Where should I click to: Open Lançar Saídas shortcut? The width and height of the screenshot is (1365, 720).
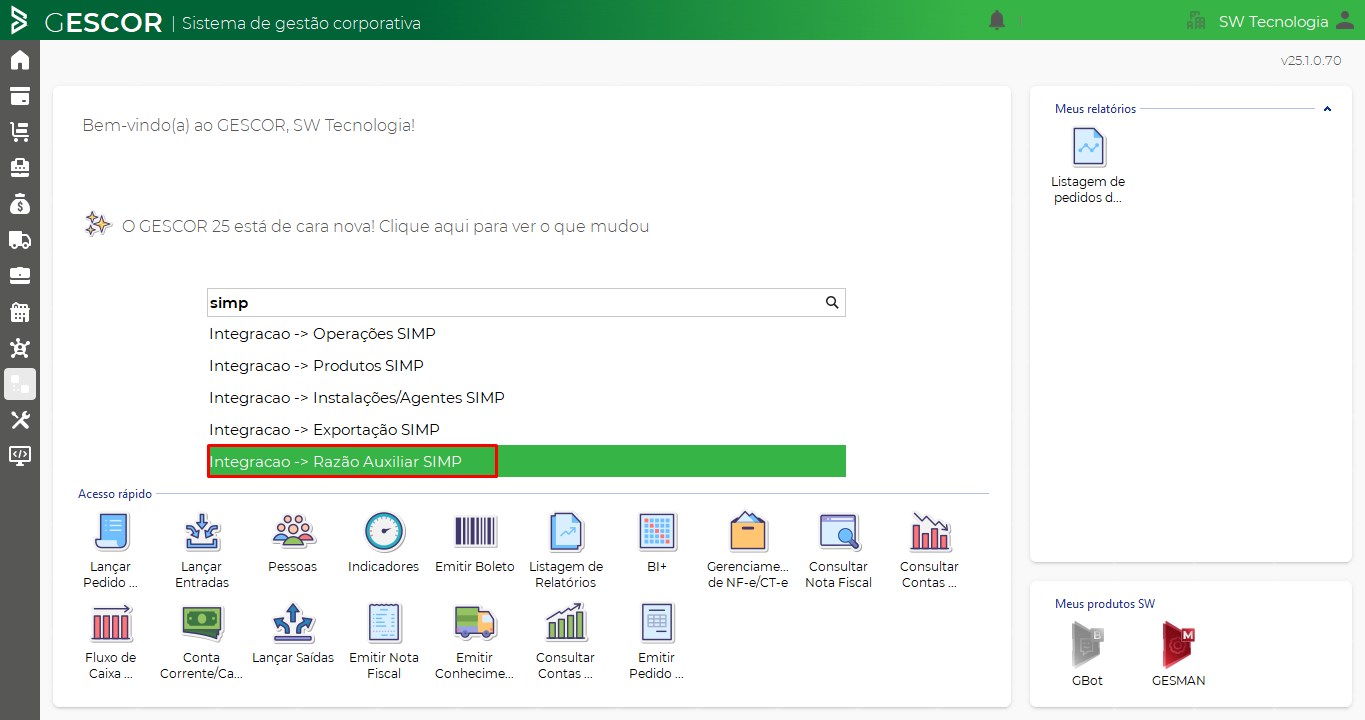click(x=292, y=635)
